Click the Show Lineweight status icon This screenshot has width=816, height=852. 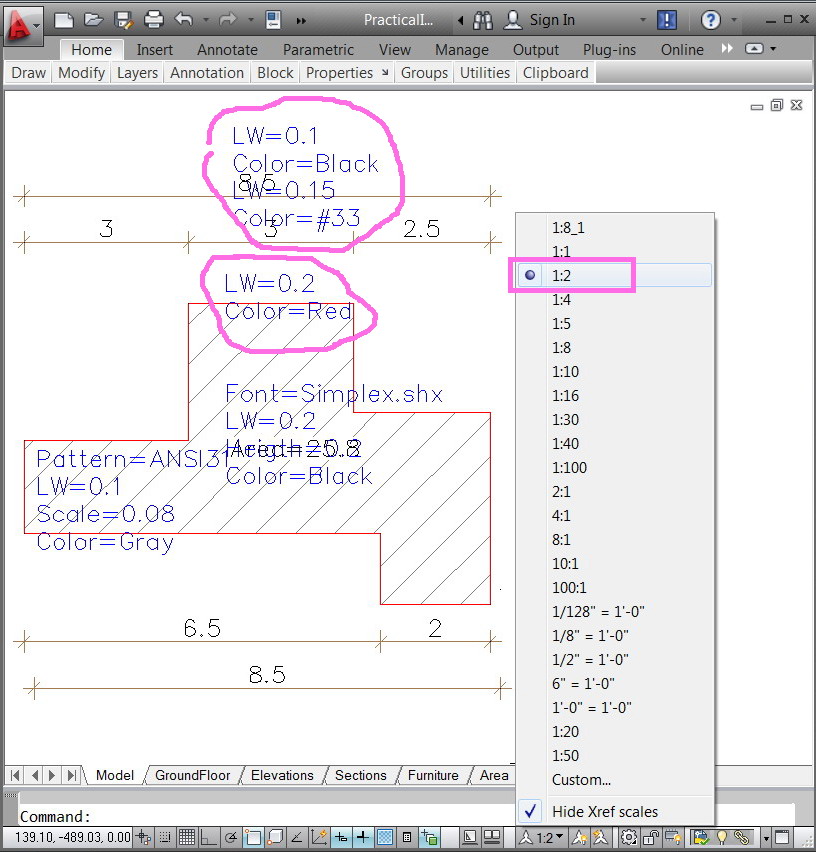(362, 837)
